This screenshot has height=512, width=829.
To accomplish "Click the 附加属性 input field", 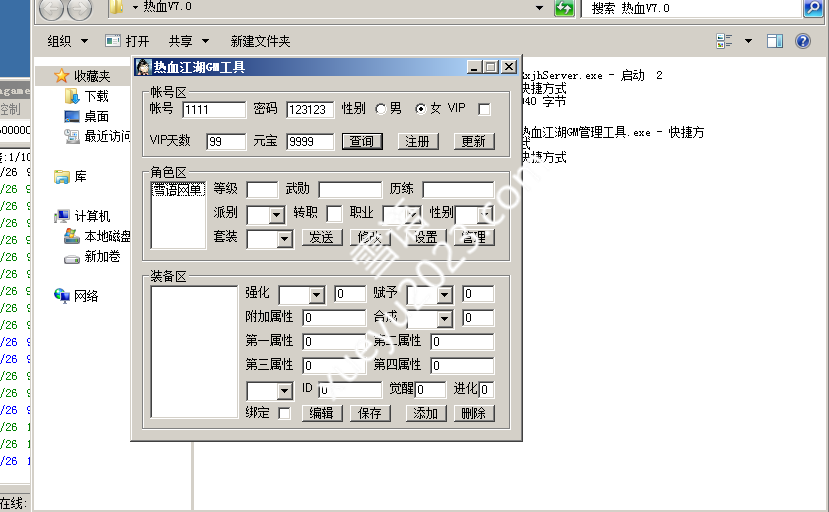I will pos(334,318).
